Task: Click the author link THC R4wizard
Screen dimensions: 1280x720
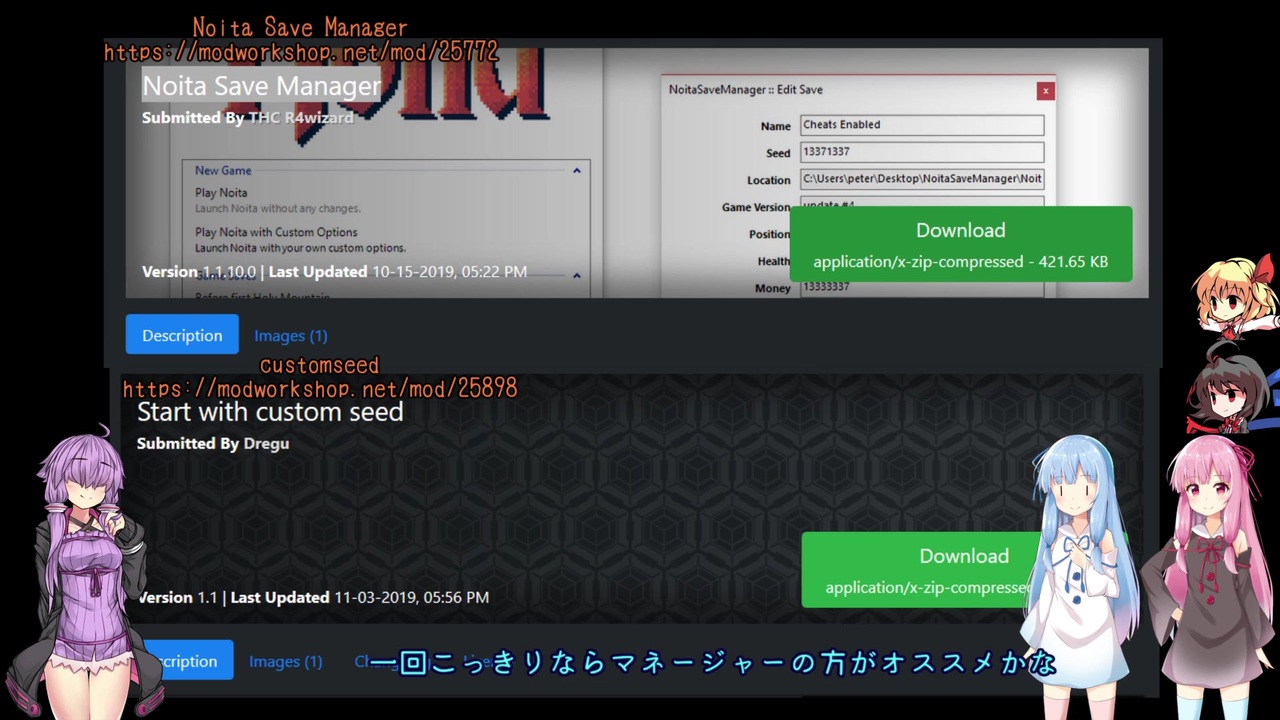Action: 301,117
